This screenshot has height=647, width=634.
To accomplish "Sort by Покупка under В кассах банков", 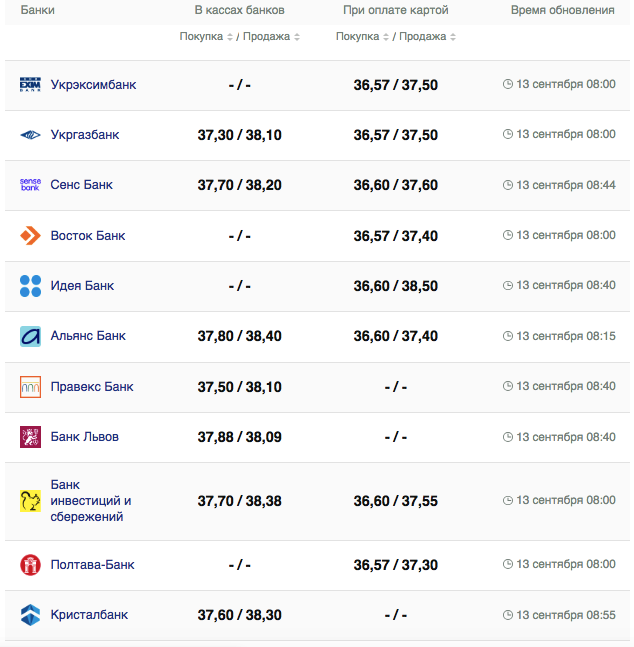I will coord(207,37).
